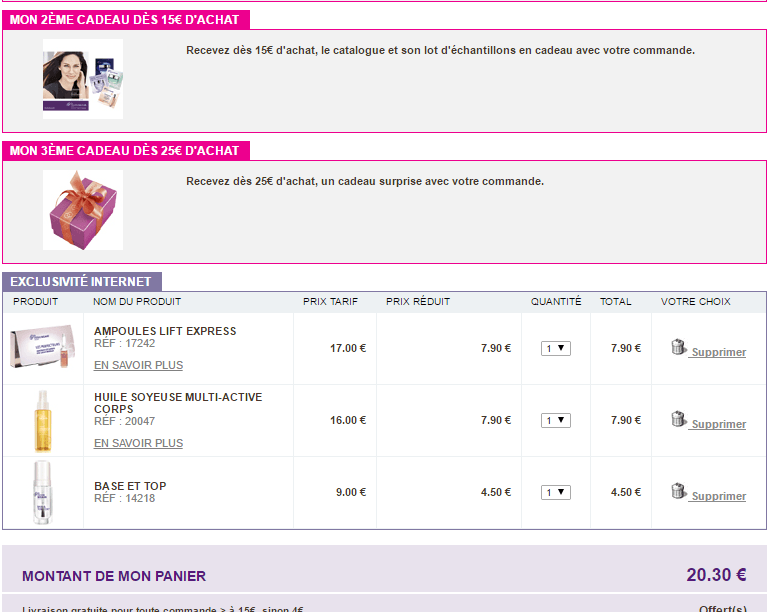Screen dimensions: 767x612
Task: Open En savoir plus for Ampoules Lift Express
Action: click(138, 366)
